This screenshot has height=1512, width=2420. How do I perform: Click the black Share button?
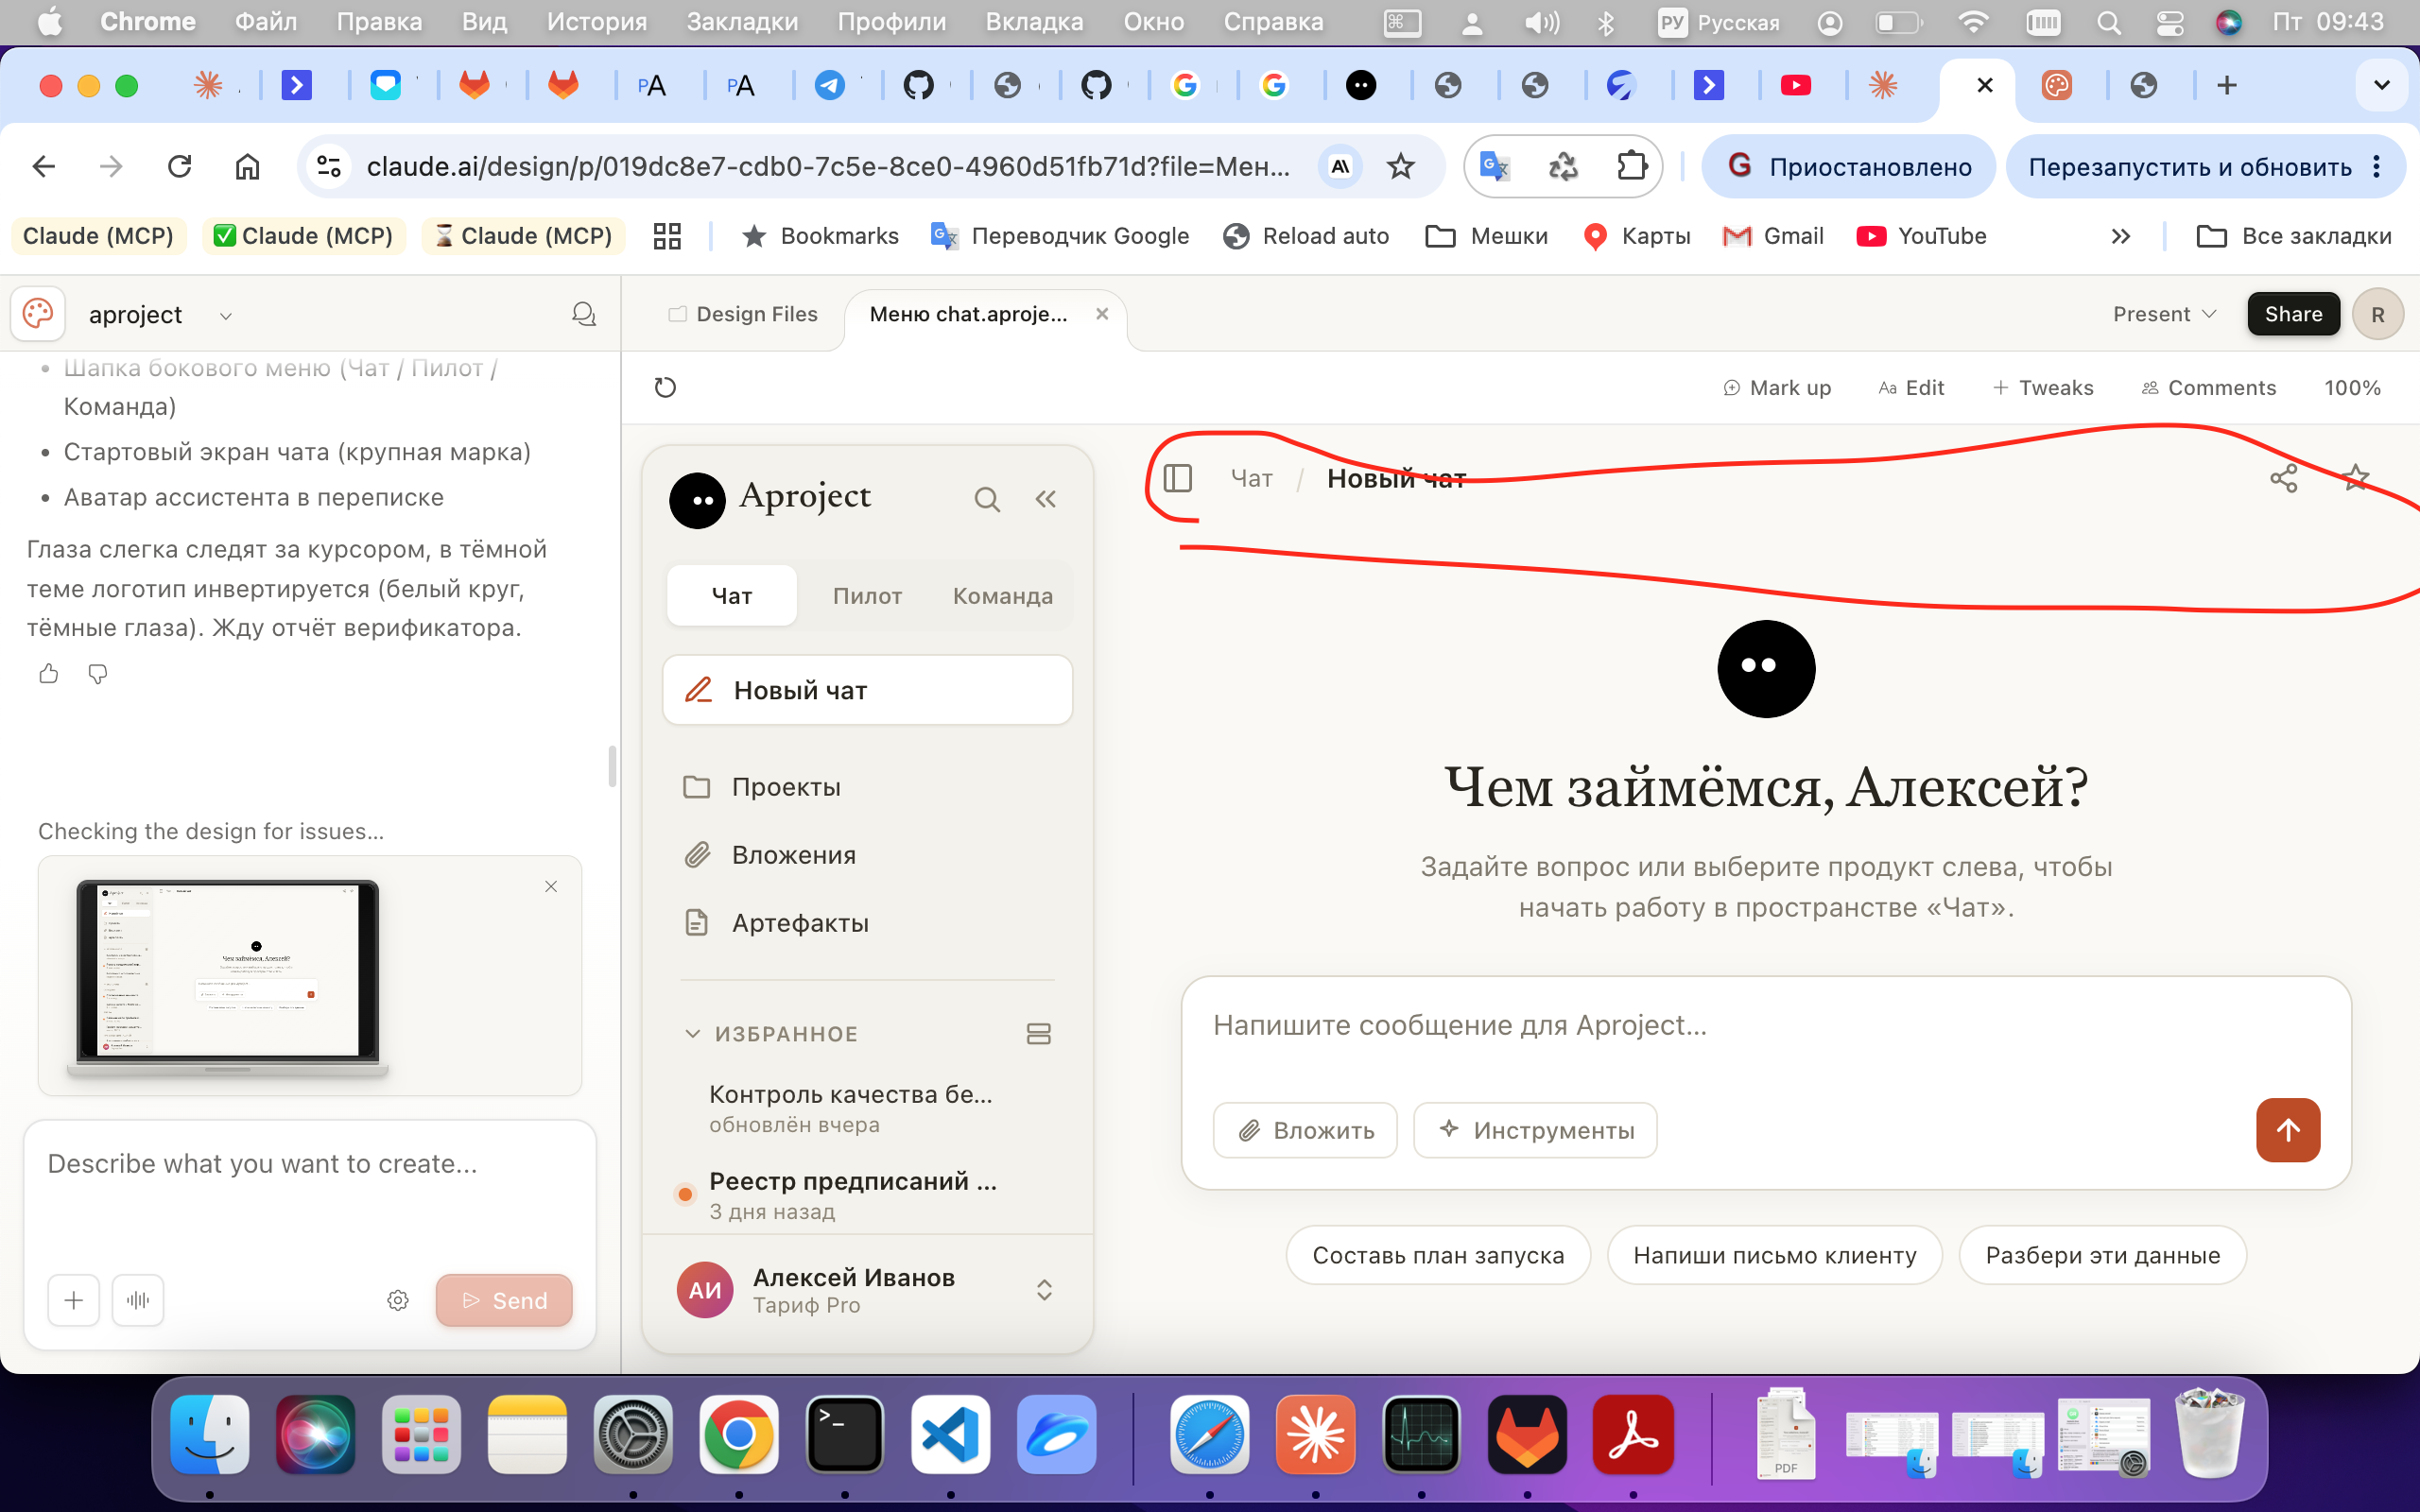click(2293, 314)
